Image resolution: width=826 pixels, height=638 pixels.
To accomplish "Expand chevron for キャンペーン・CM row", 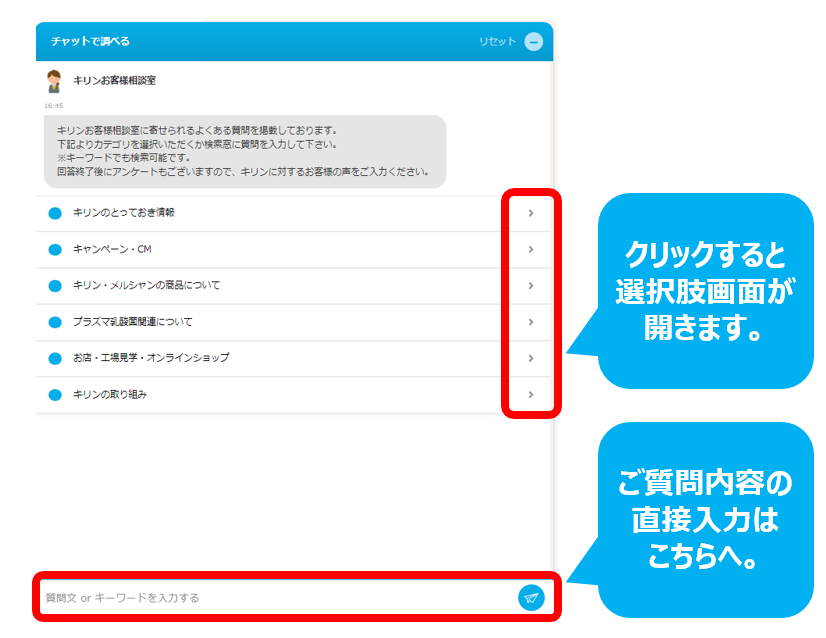I will pos(531,249).
